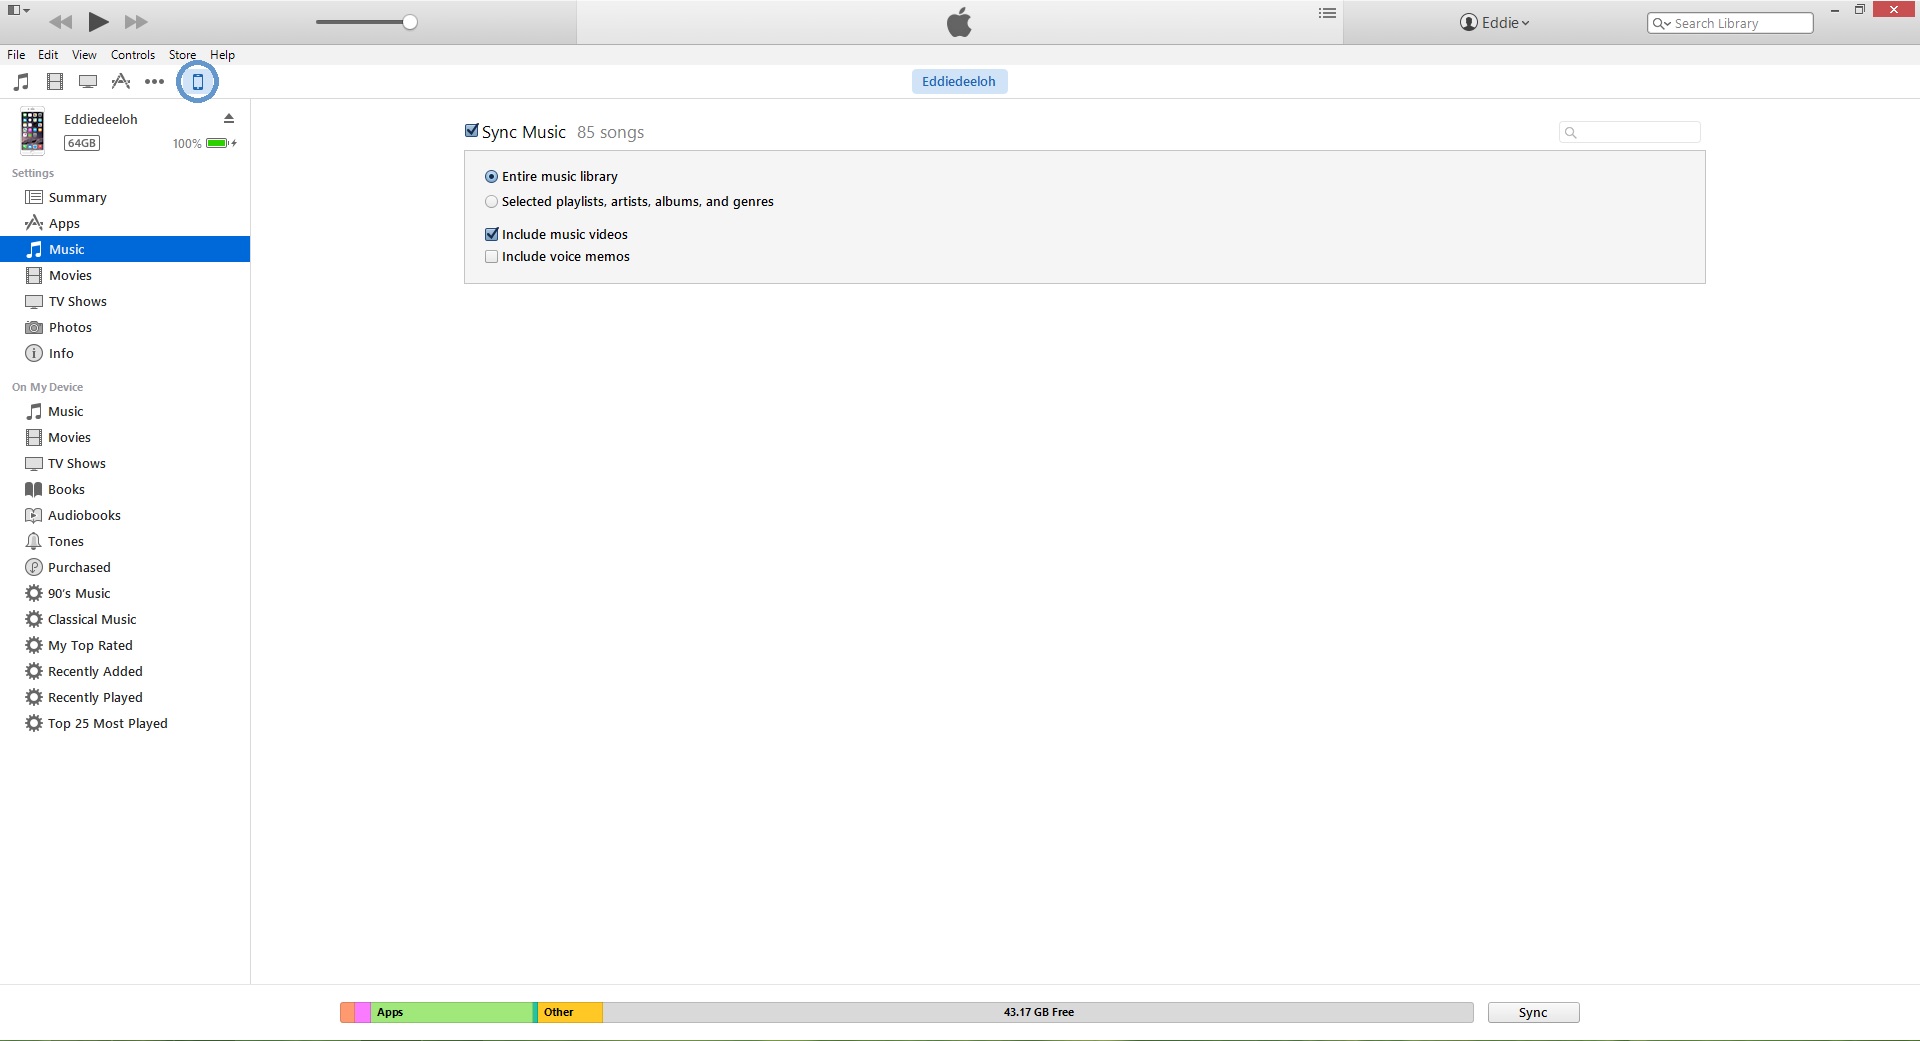Click the 64GB capacity badge
The image size is (1920, 1041).
click(82, 143)
